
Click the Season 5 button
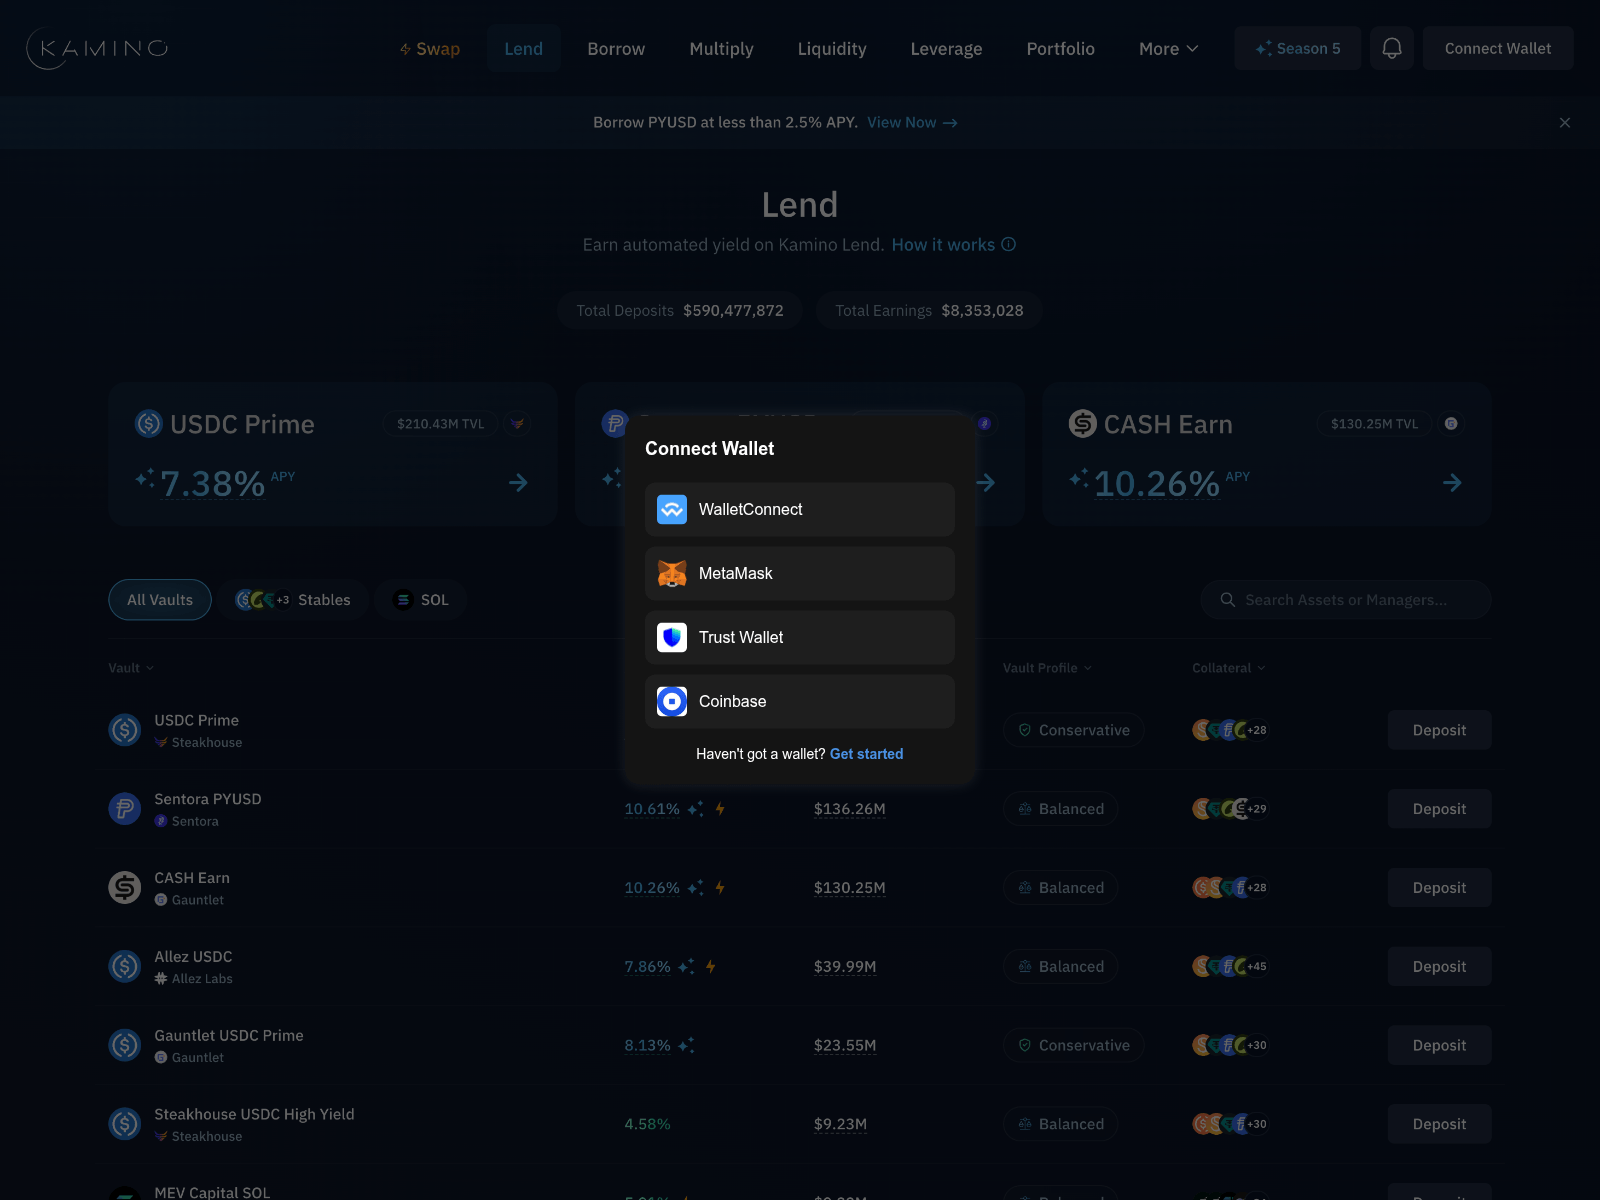coord(1298,48)
